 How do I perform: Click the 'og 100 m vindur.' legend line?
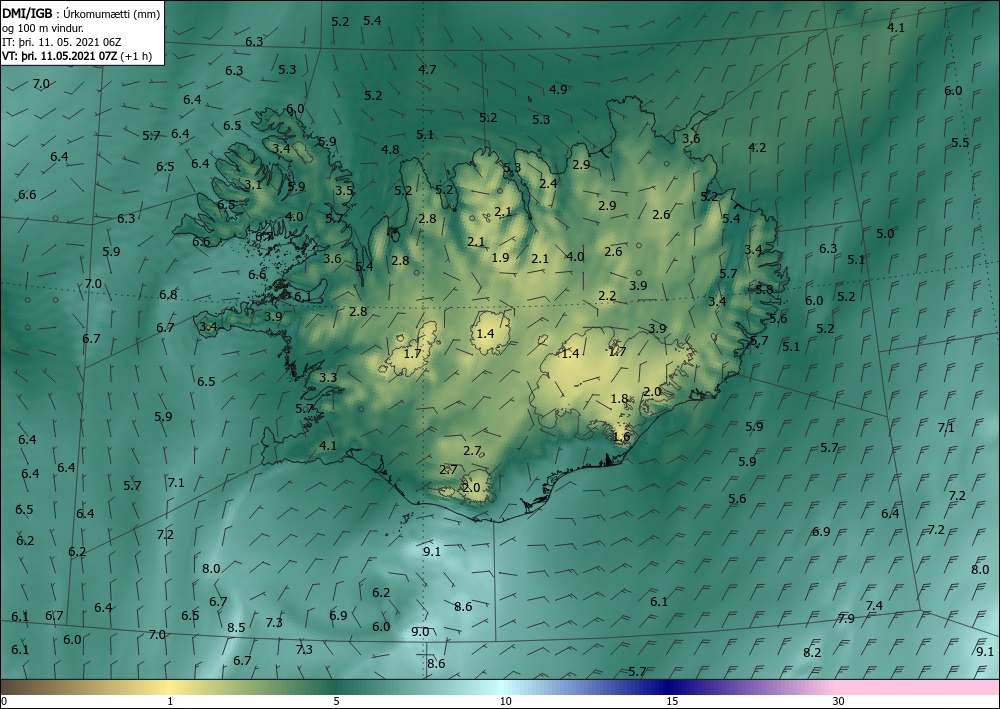pos(43,27)
